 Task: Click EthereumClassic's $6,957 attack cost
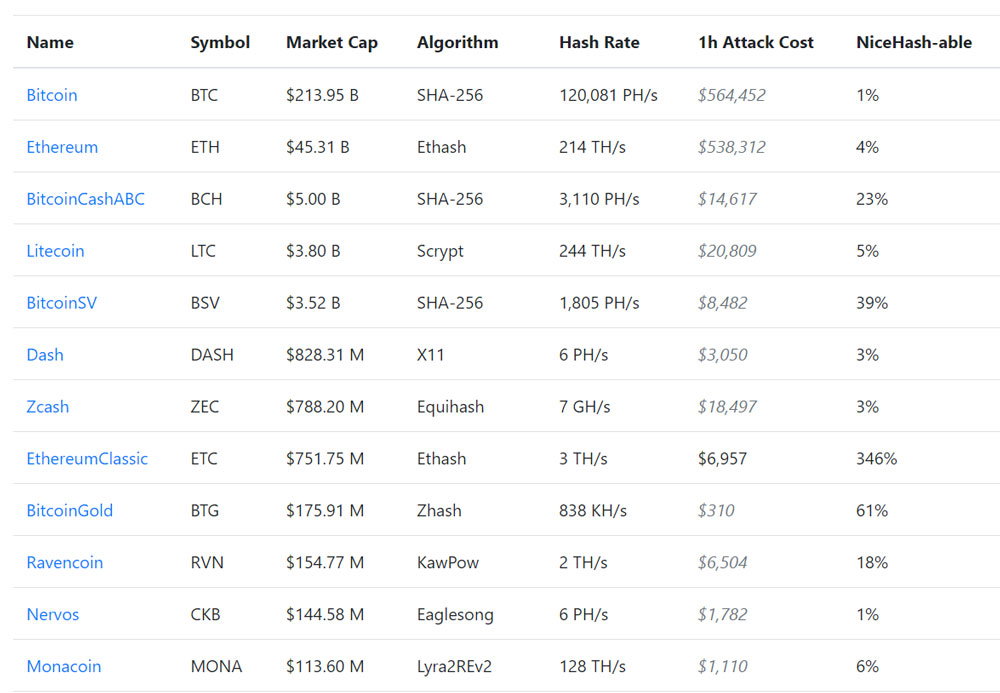722,459
